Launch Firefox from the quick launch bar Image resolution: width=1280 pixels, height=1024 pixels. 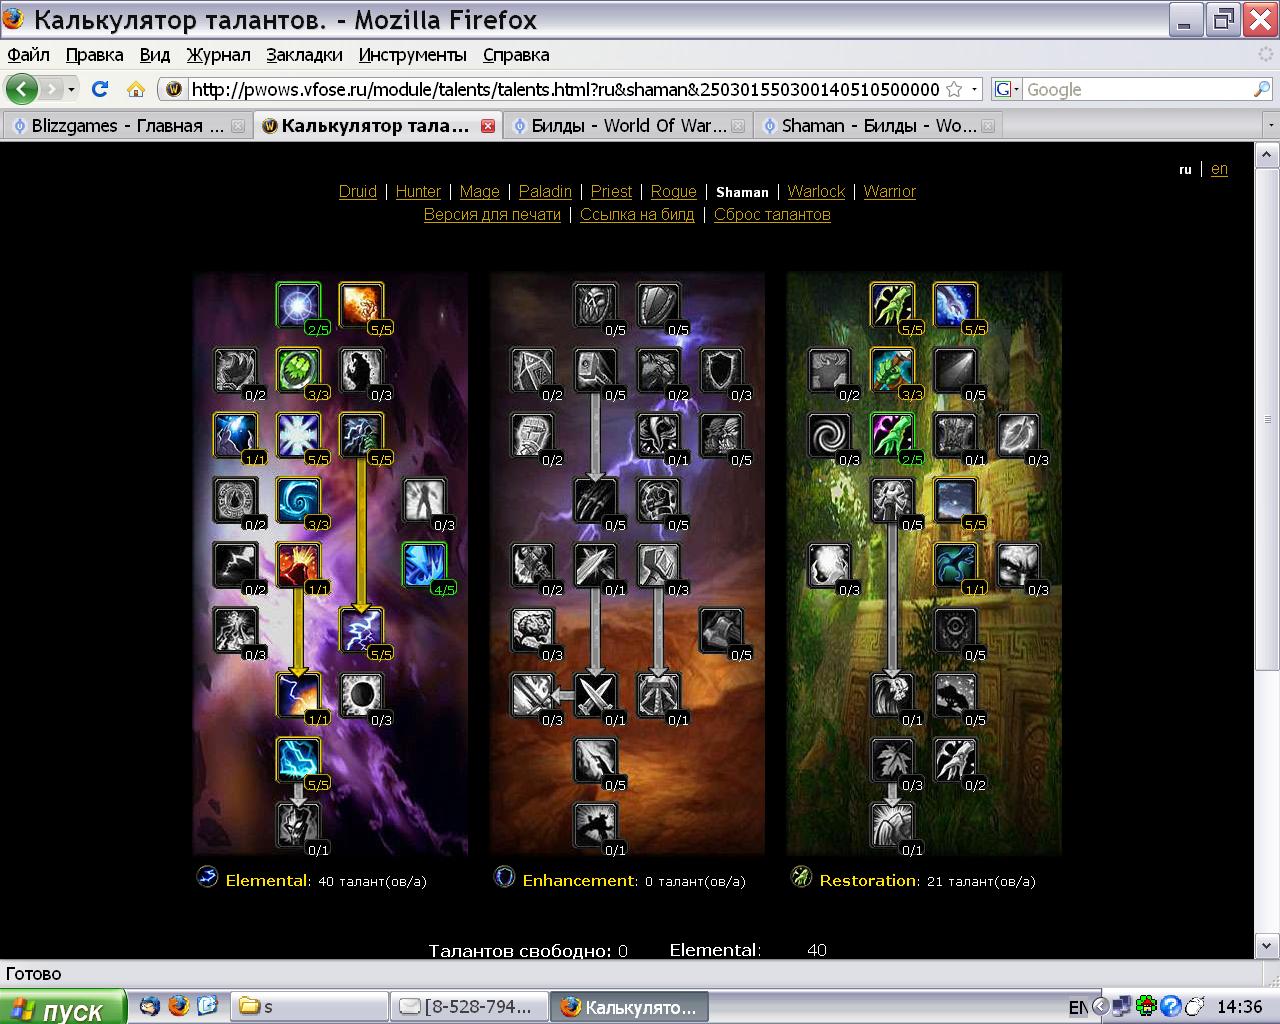(178, 1006)
